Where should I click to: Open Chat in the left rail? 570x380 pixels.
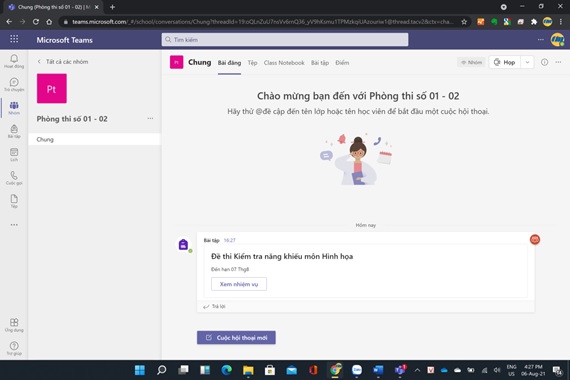(x=14, y=84)
